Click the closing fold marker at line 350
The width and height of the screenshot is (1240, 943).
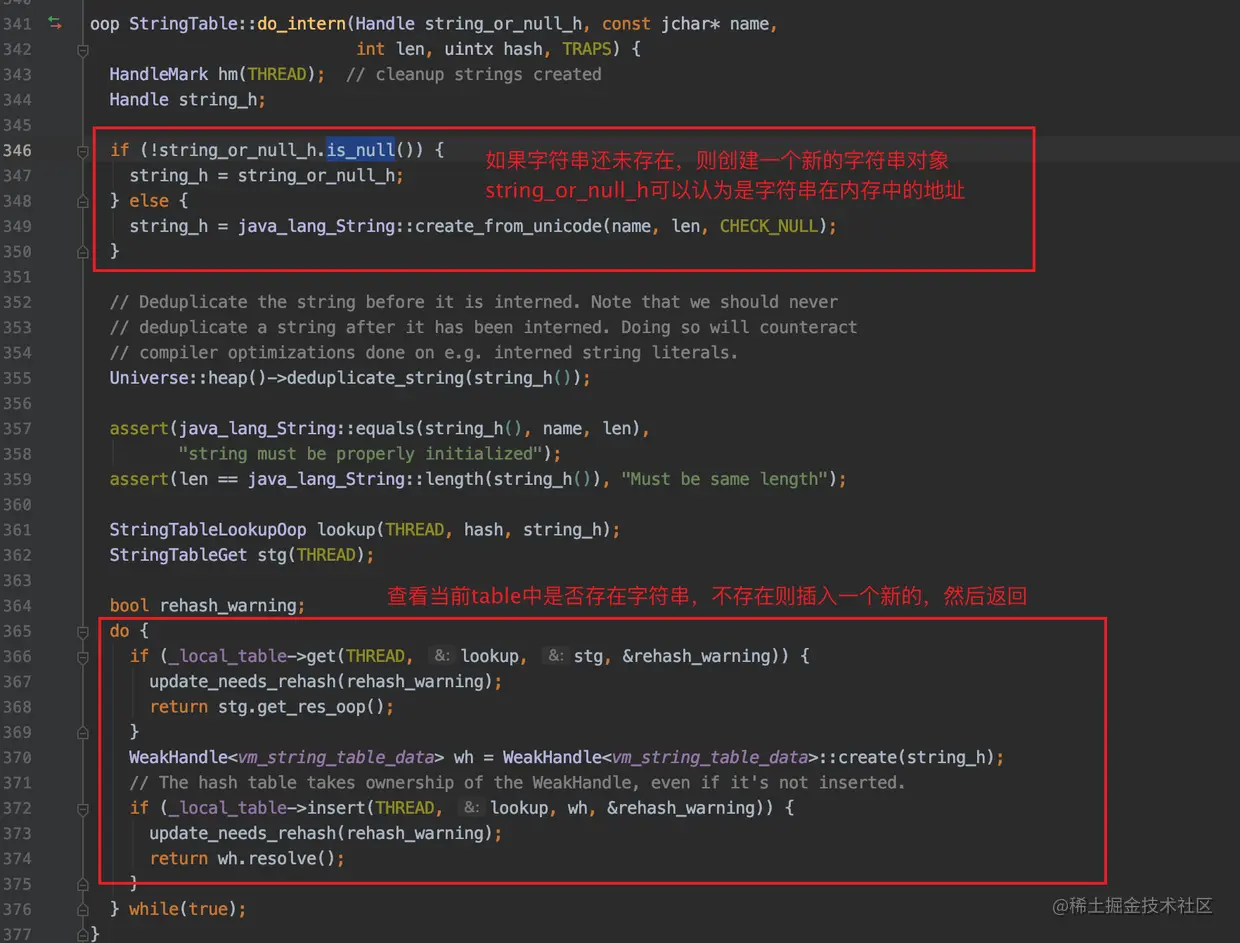coord(84,251)
